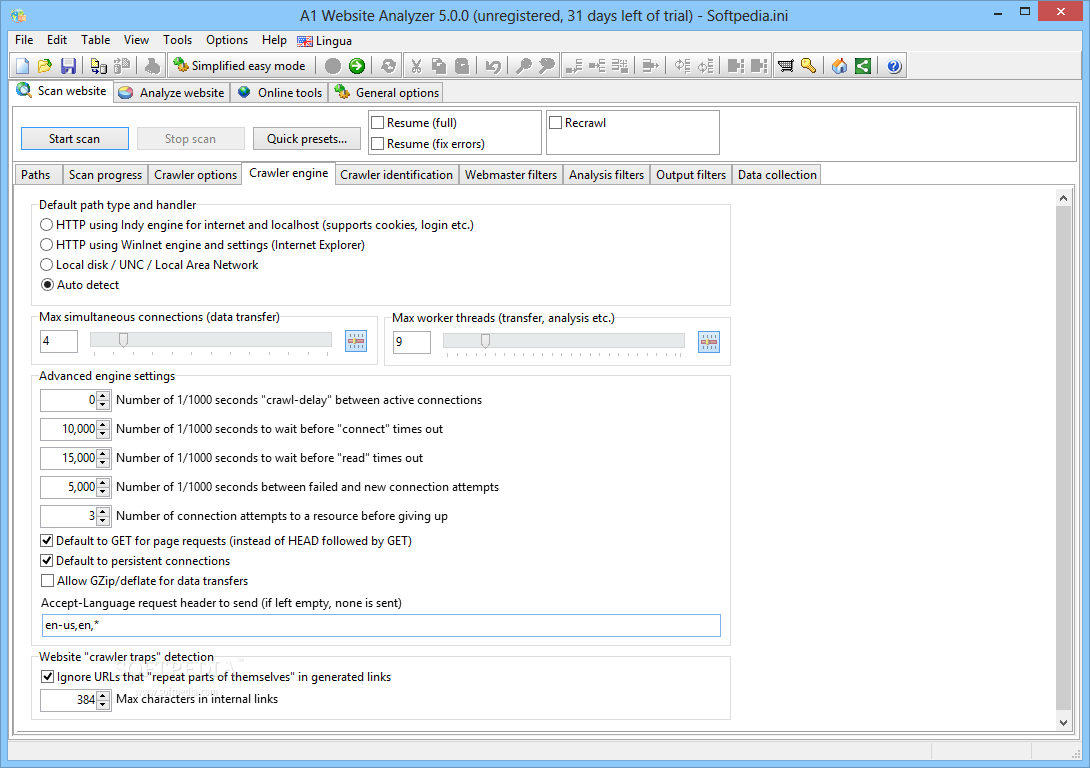Click the max worker threads slider thumb
Image resolution: width=1090 pixels, height=768 pixels.
485,341
